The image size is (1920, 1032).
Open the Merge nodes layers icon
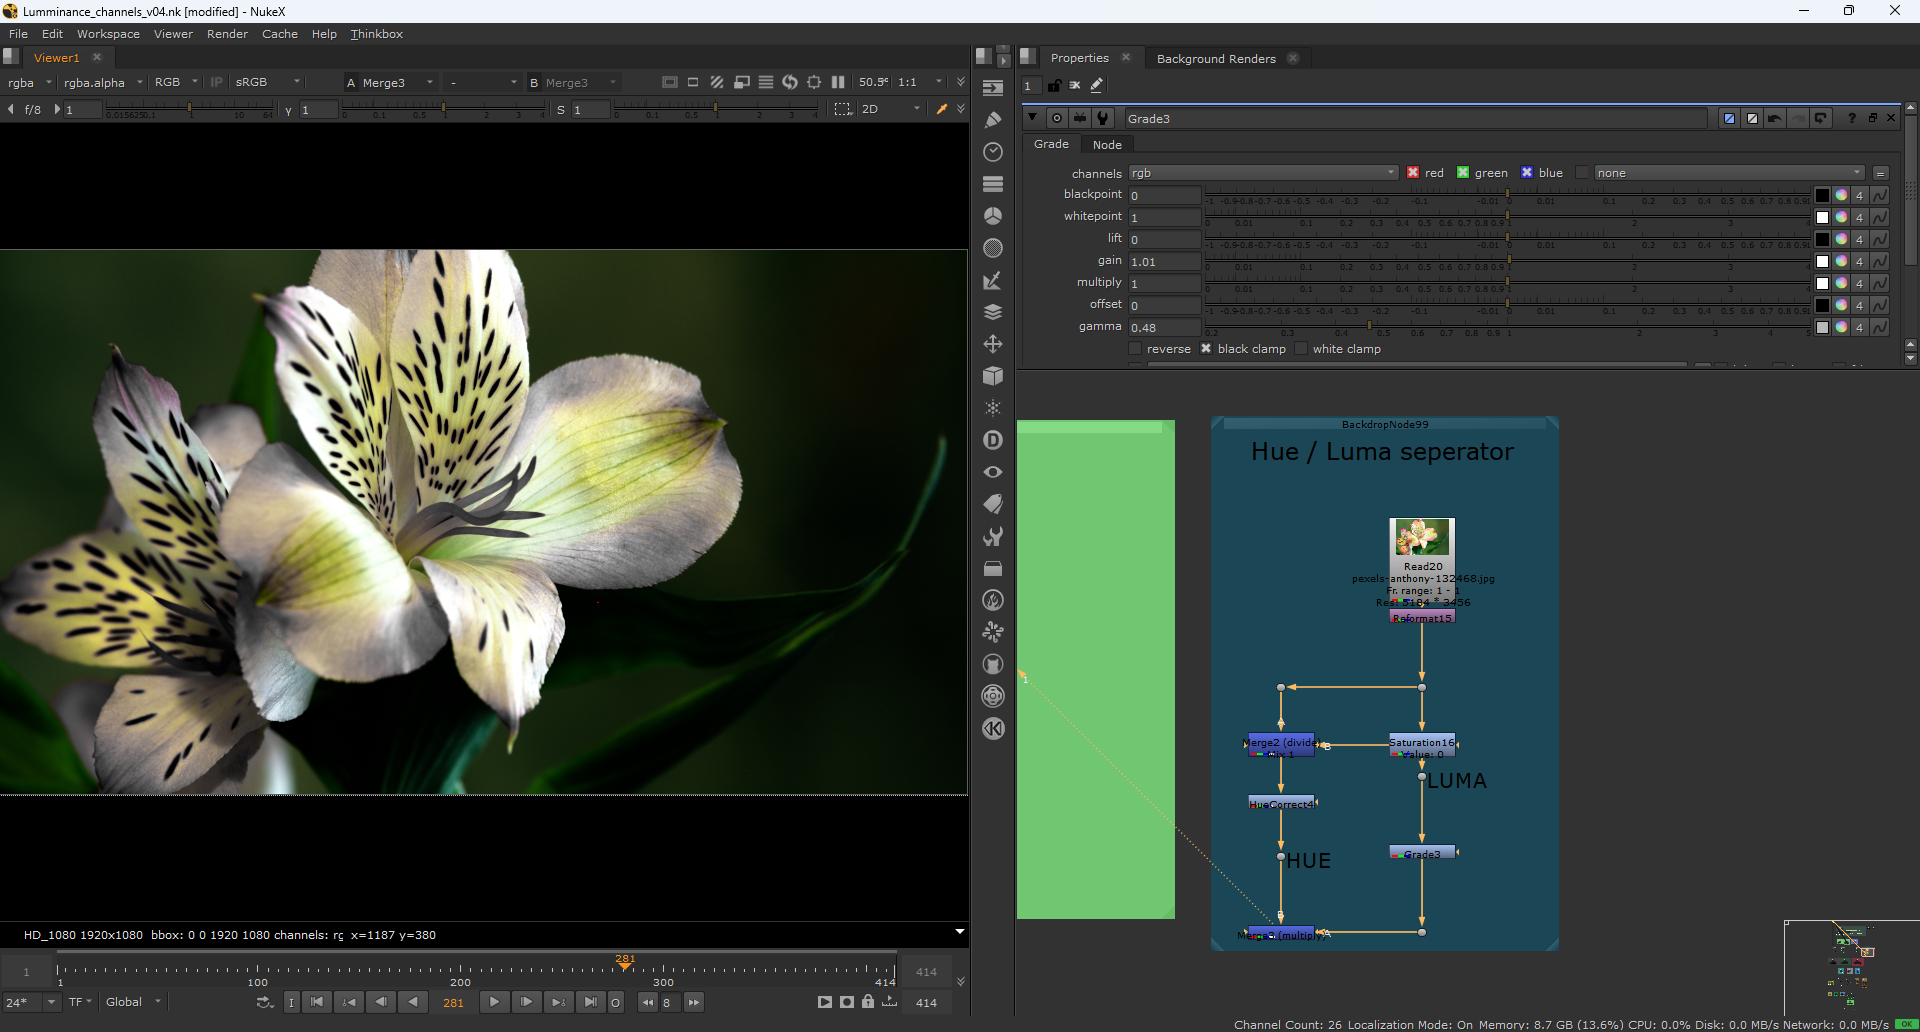point(993,312)
